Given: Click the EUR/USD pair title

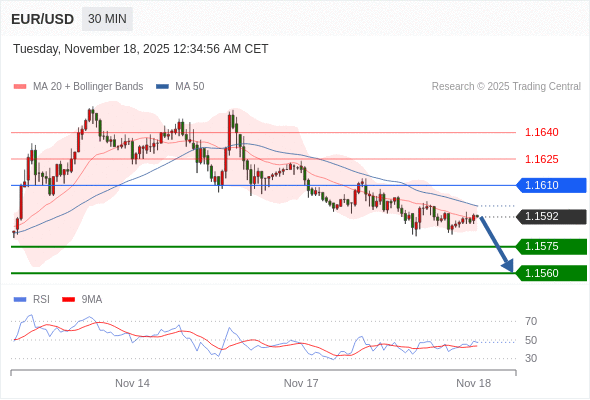Looking at the screenshot, I should [x=43, y=19].
